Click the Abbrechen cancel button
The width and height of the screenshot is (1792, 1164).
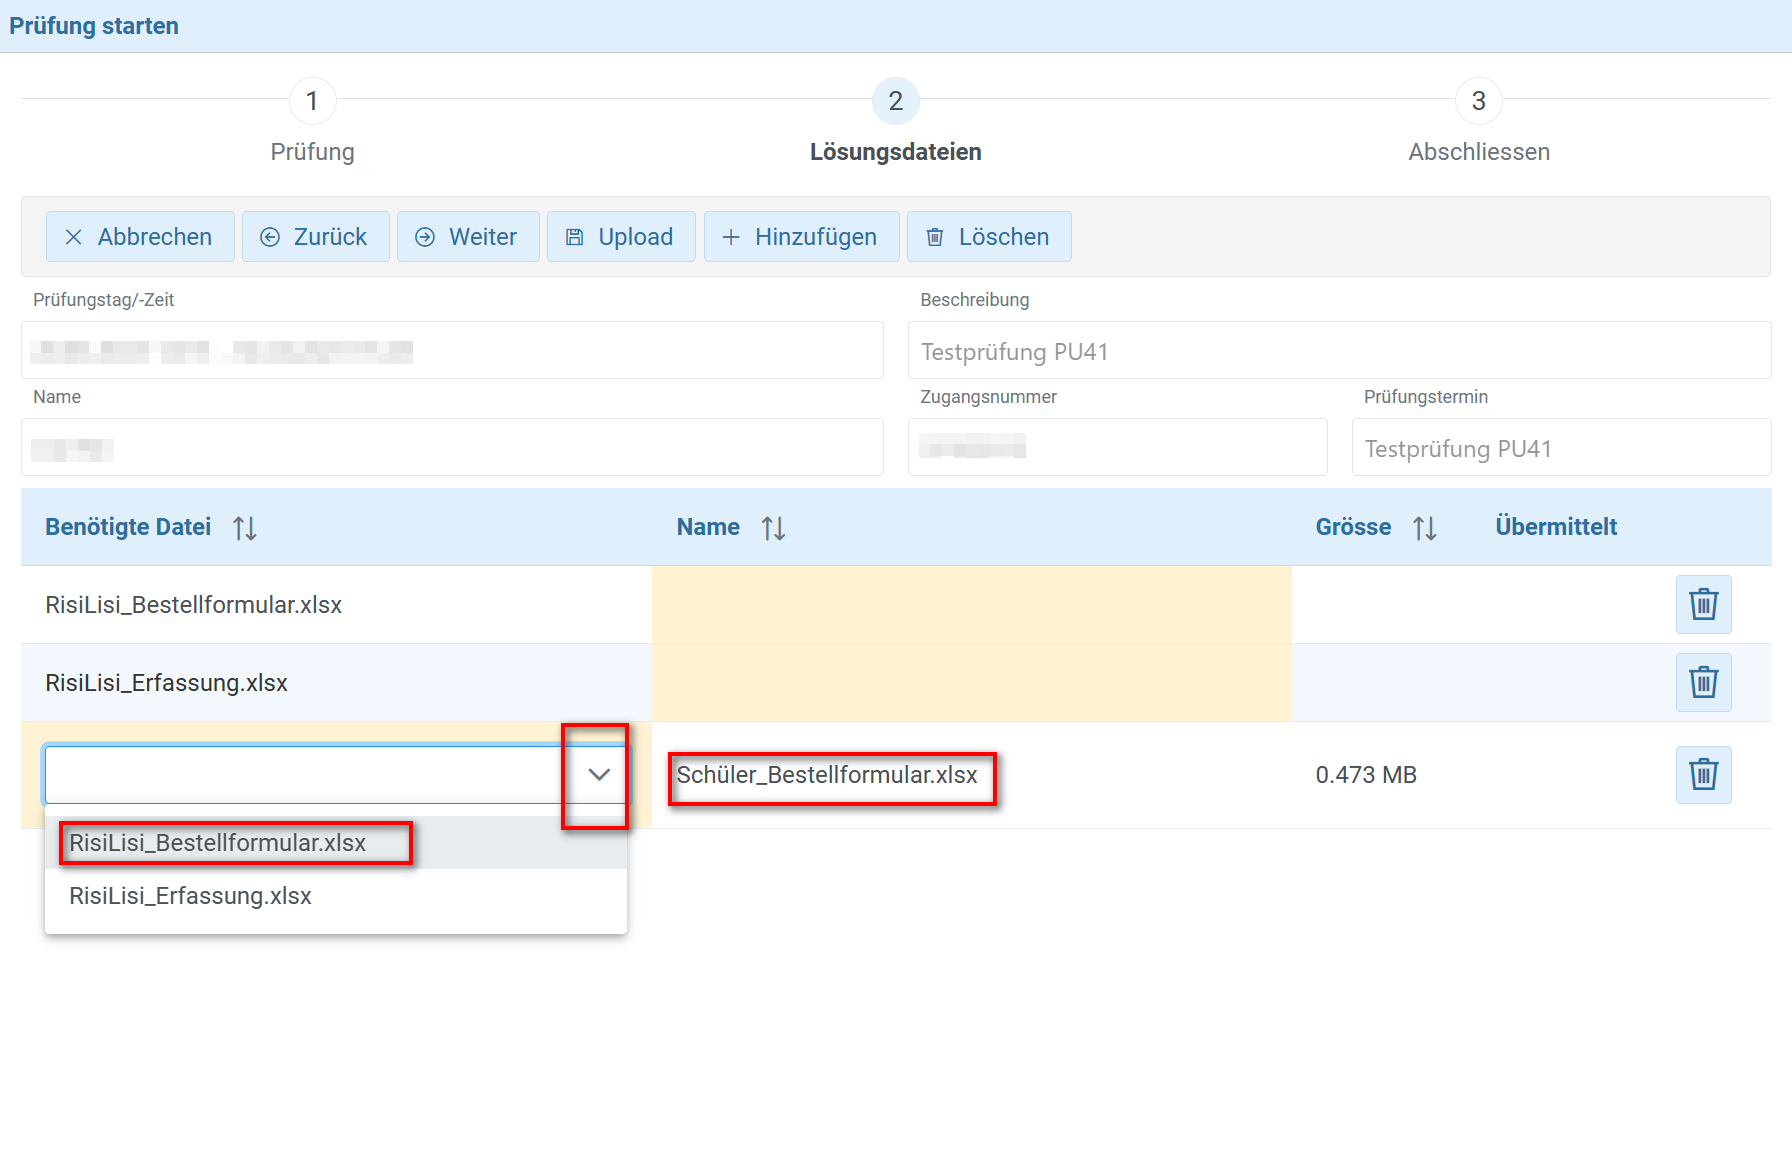(140, 237)
